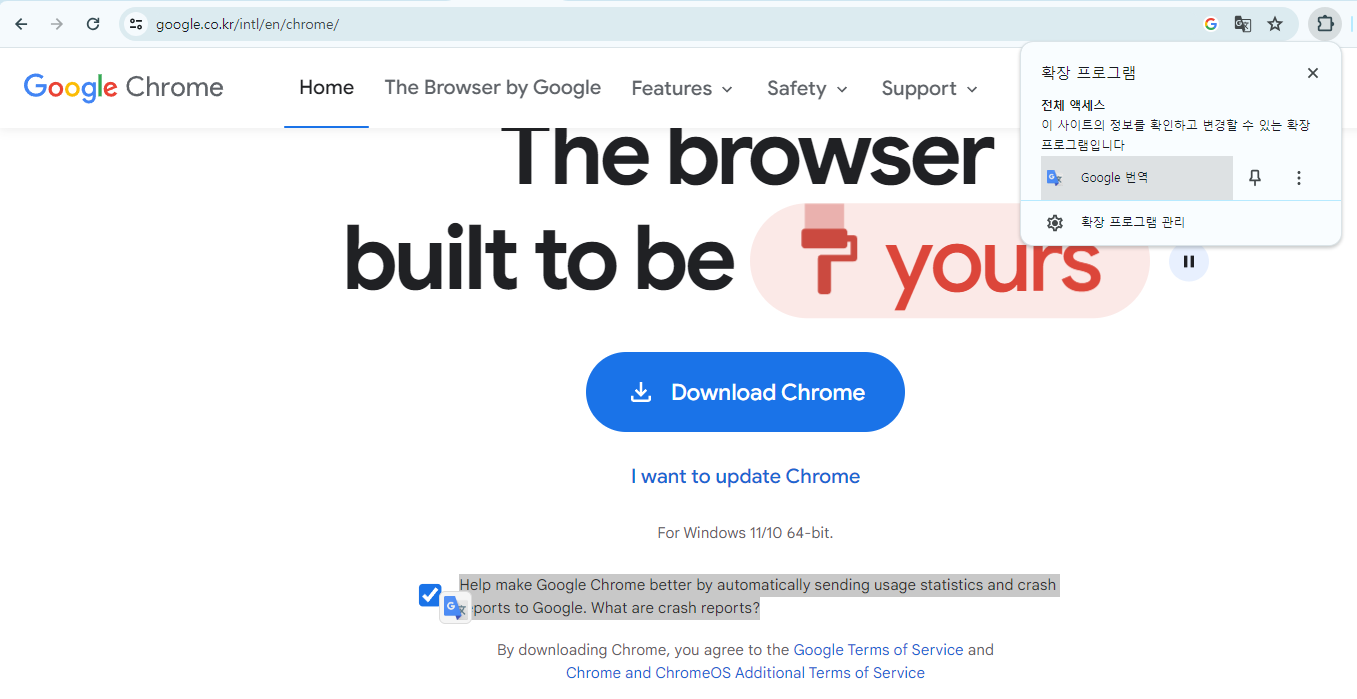Pin the Google 번역 extension

point(1255,178)
